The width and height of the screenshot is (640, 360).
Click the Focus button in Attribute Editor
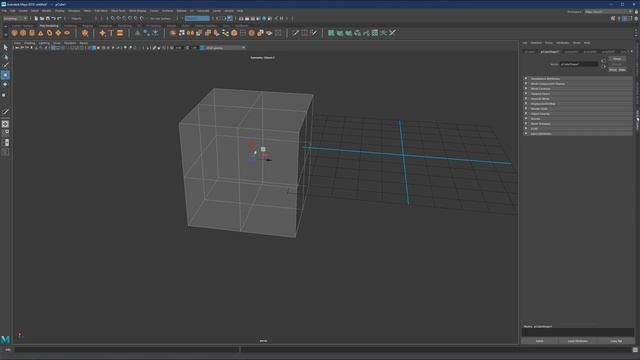point(617,59)
